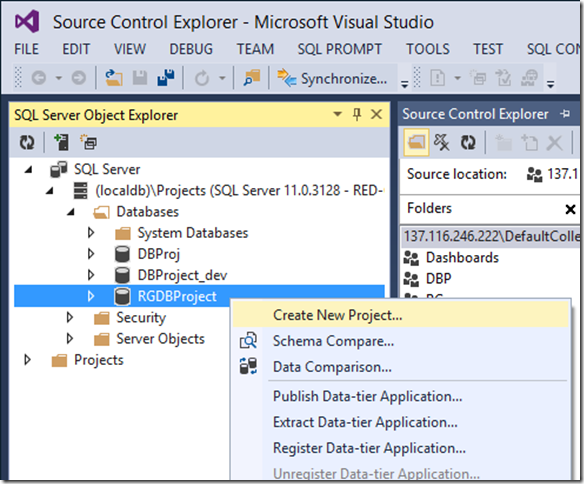Click the Source location server value
This screenshot has height=484, width=584.
[x=562, y=173]
